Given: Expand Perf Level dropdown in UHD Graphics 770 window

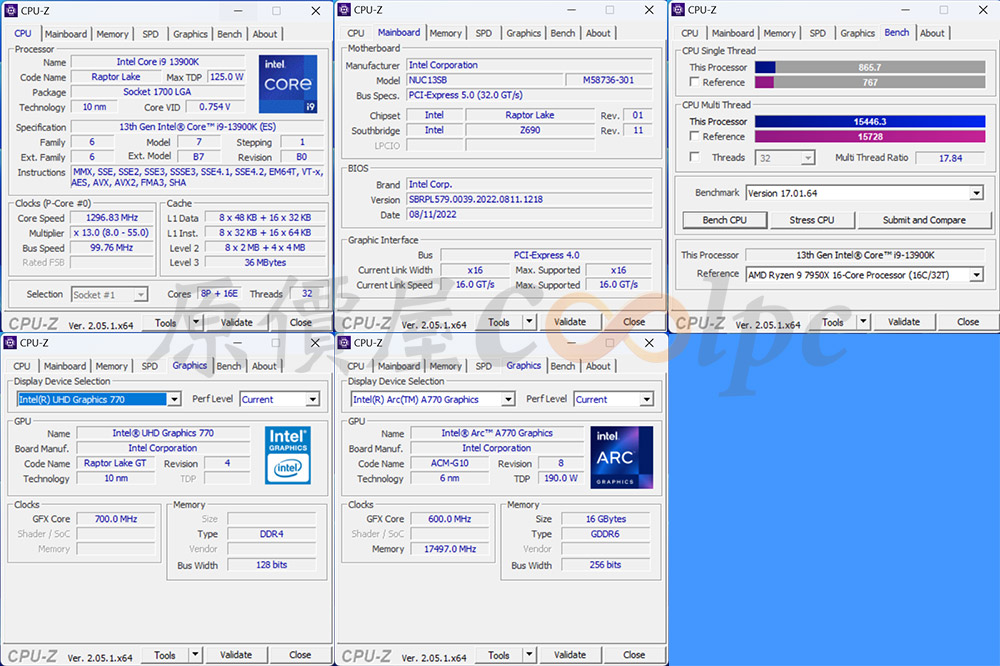Looking at the screenshot, I should (x=312, y=399).
